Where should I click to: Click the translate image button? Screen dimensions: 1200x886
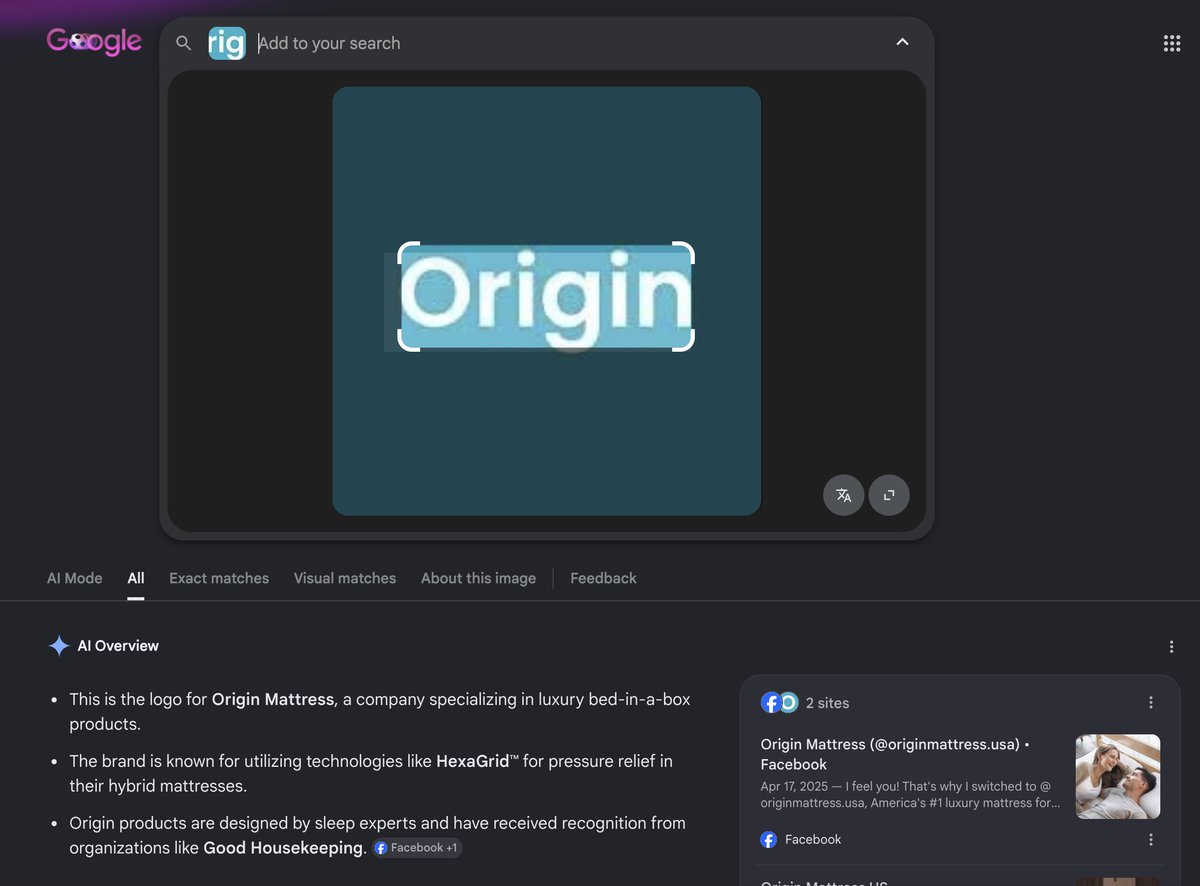[843, 495]
